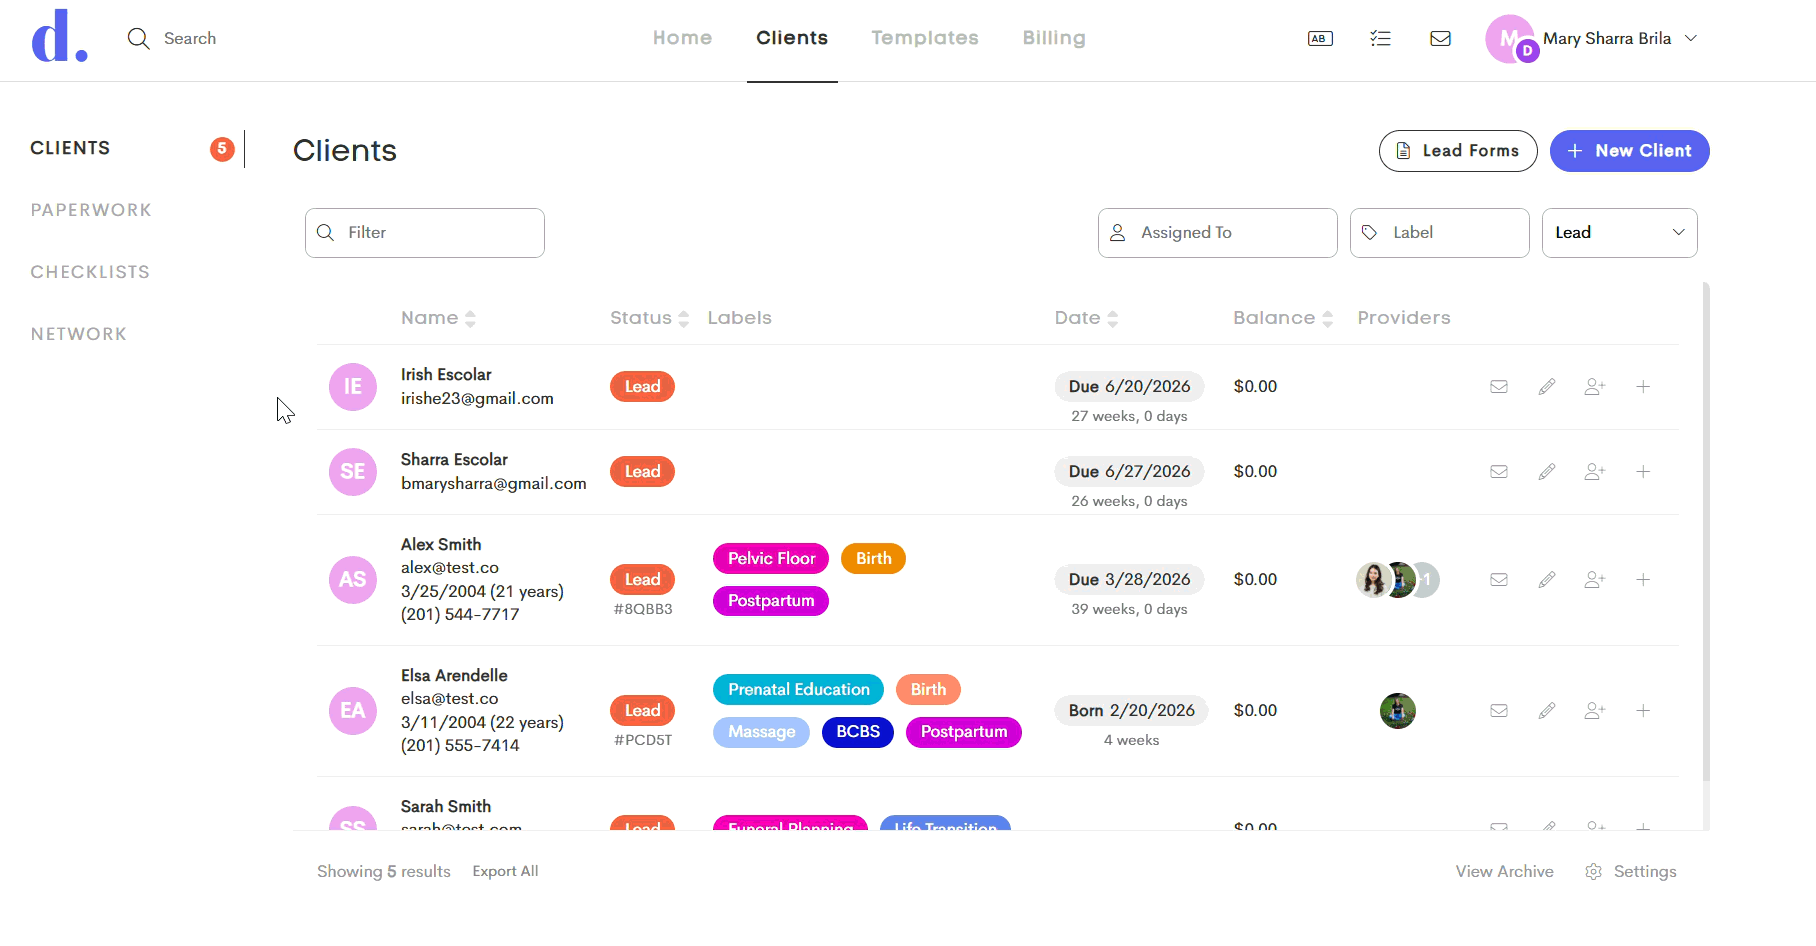Assign a provider to Sharra Escolar
The width and height of the screenshot is (1816, 946).
pyautogui.click(x=1595, y=472)
